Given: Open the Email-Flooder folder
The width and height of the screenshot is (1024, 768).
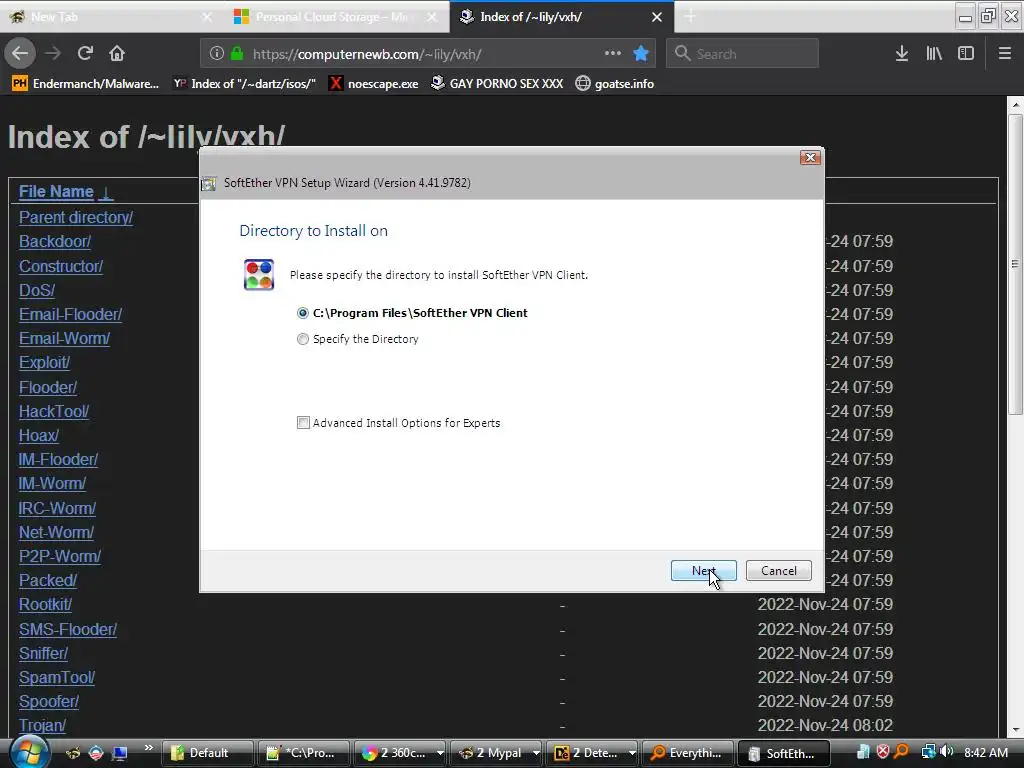Looking at the screenshot, I should coord(70,314).
